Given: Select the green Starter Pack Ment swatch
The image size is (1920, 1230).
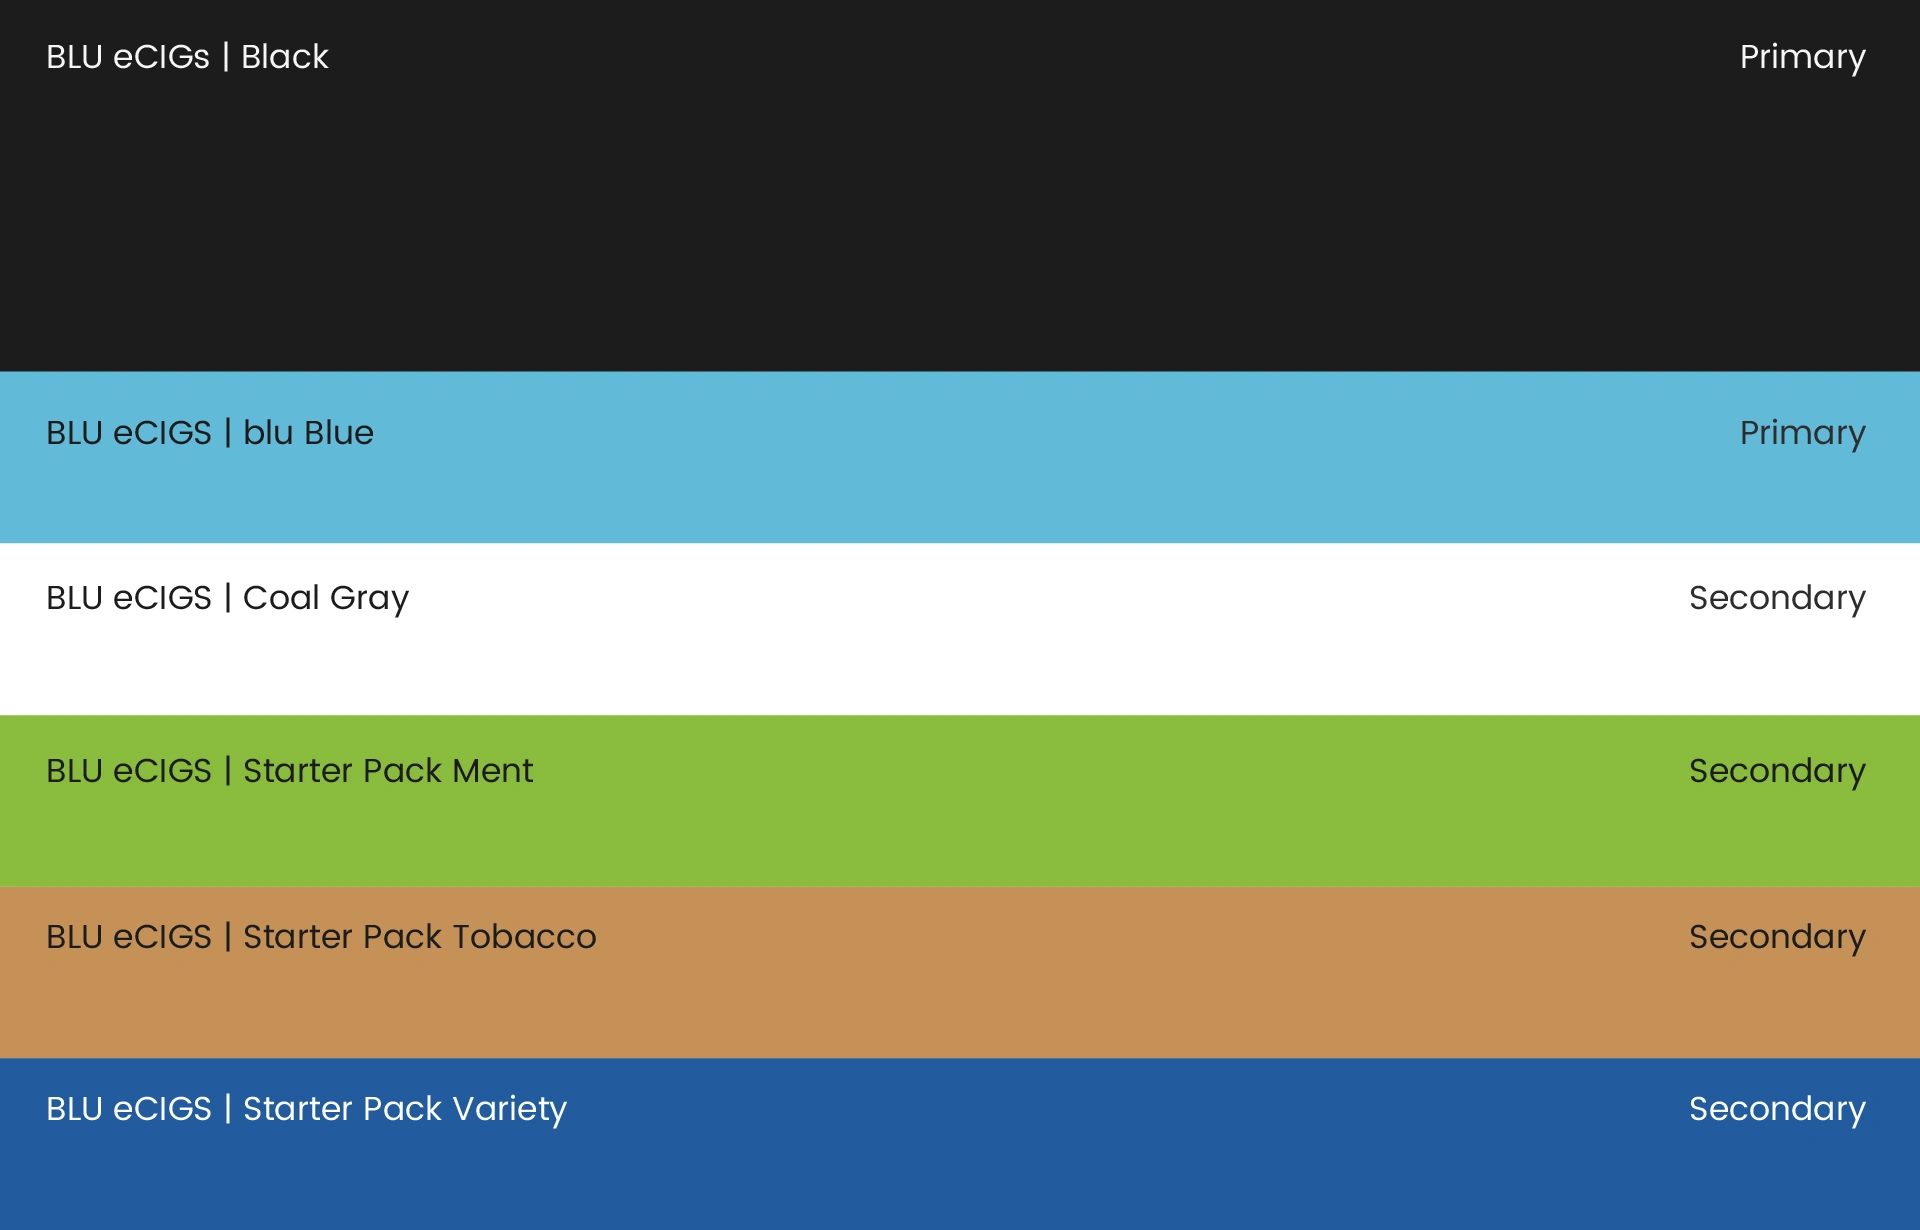Looking at the screenshot, I should coord(960,830).
